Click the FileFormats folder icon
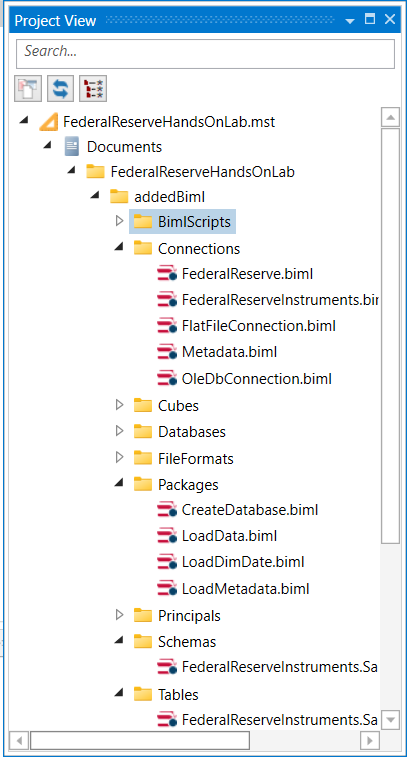The height and width of the screenshot is (757, 407). (143, 458)
